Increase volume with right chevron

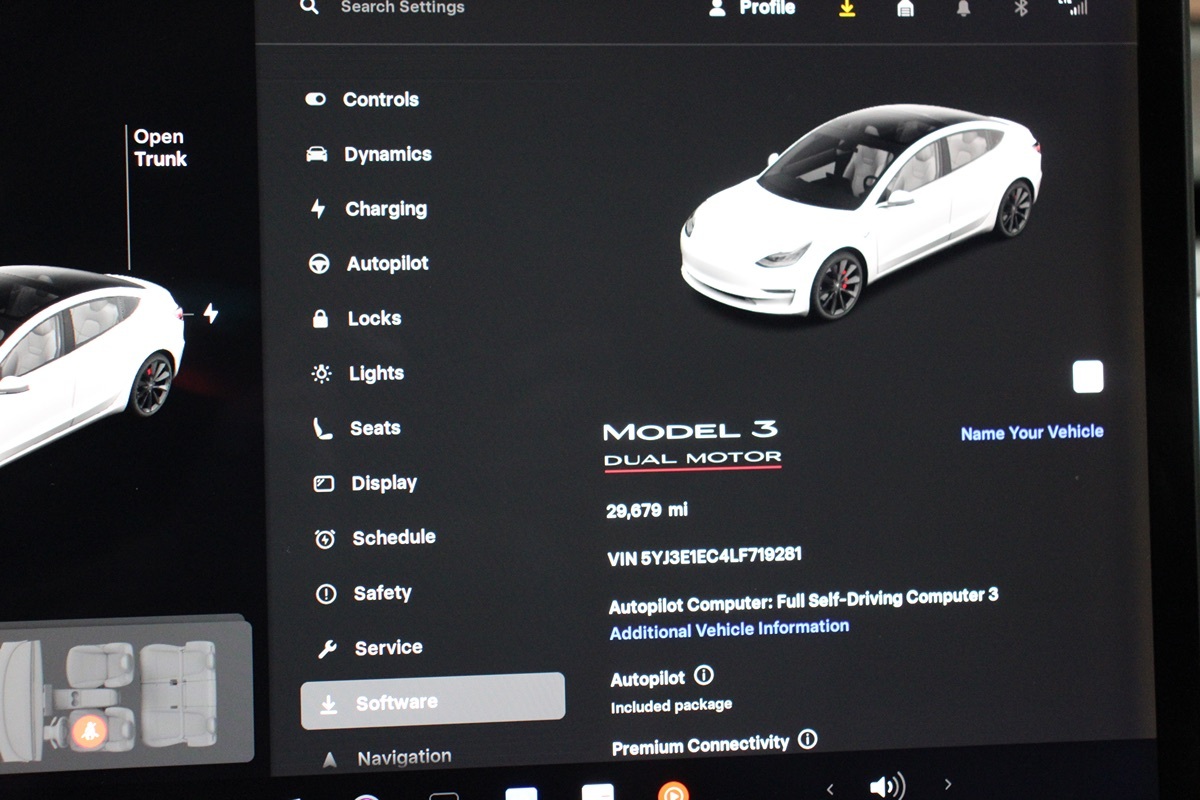pyautogui.click(x=948, y=785)
